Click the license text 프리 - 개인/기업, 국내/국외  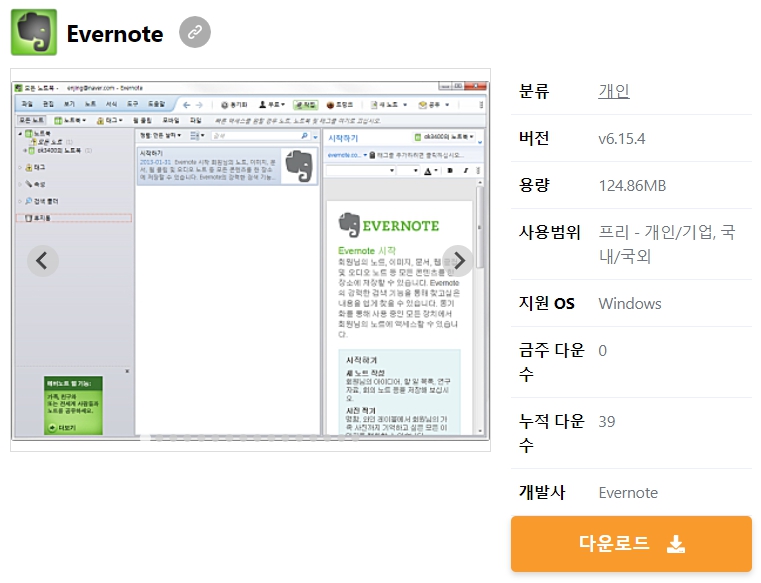coord(667,244)
